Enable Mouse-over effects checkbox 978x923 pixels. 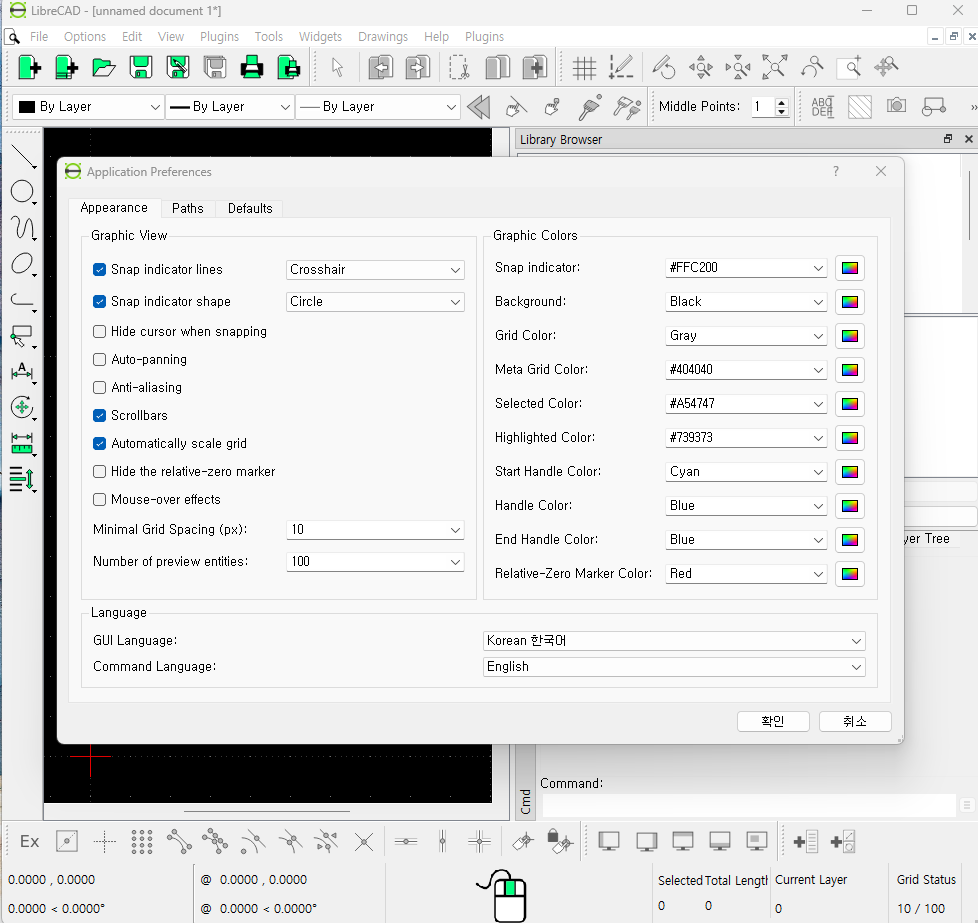click(x=100, y=499)
